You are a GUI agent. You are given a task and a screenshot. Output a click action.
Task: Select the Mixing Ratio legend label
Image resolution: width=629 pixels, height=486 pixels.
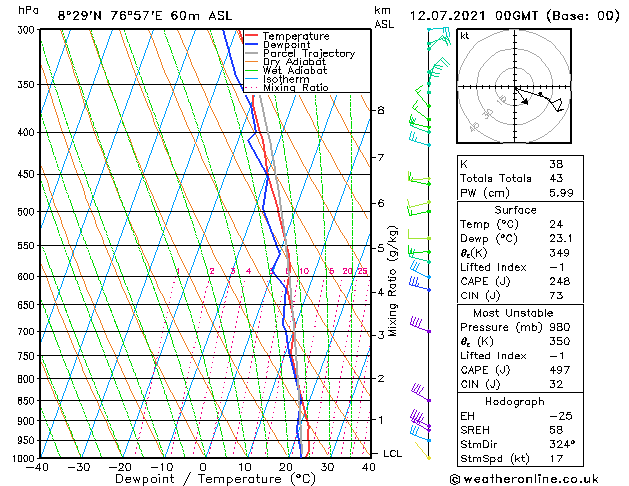tap(296, 88)
